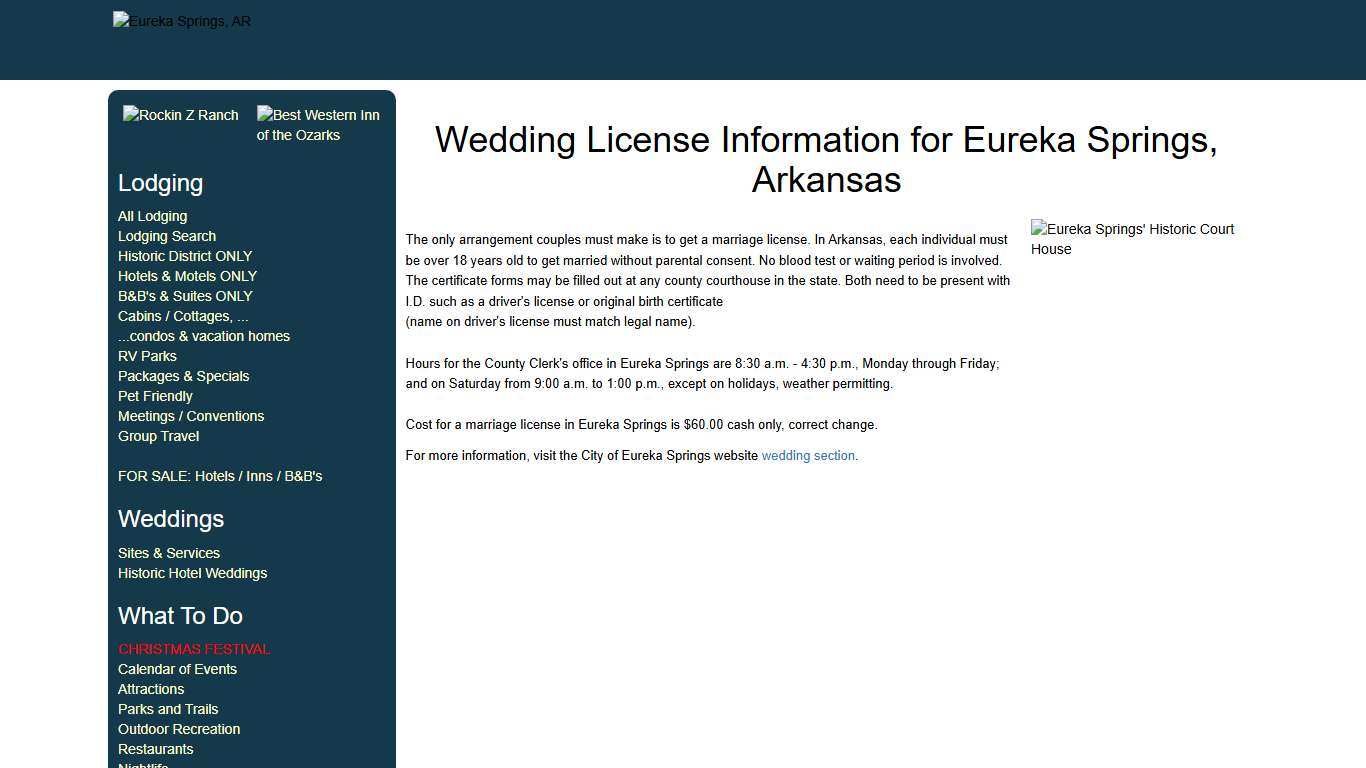
Task: Open Wedding Sites & Services
Action: point(168,553)
